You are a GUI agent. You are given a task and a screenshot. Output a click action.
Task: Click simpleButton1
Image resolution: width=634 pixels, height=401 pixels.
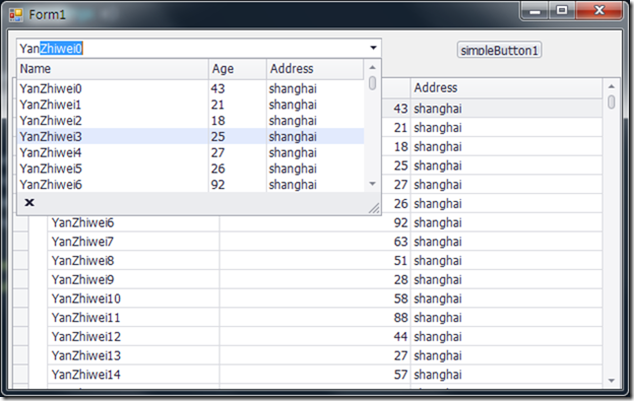[499, 50]
